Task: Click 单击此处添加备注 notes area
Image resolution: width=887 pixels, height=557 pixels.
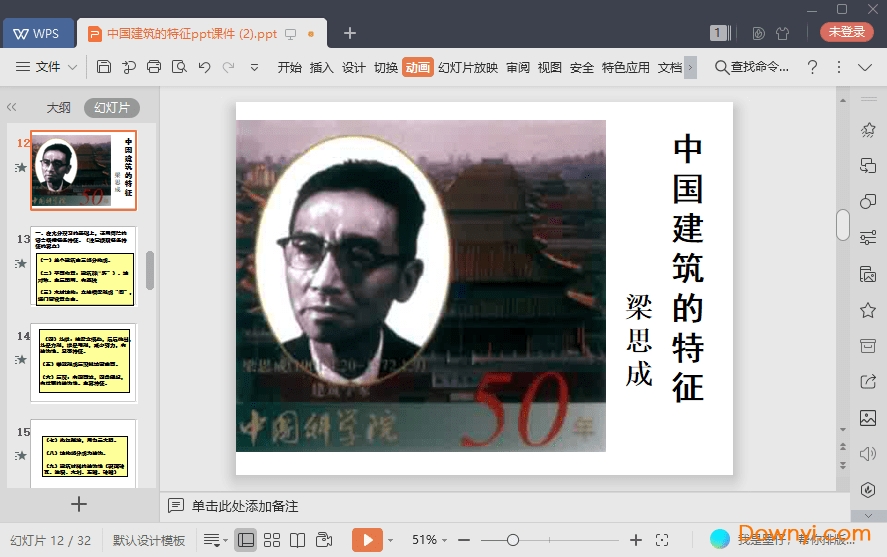Action: (244, 506)
